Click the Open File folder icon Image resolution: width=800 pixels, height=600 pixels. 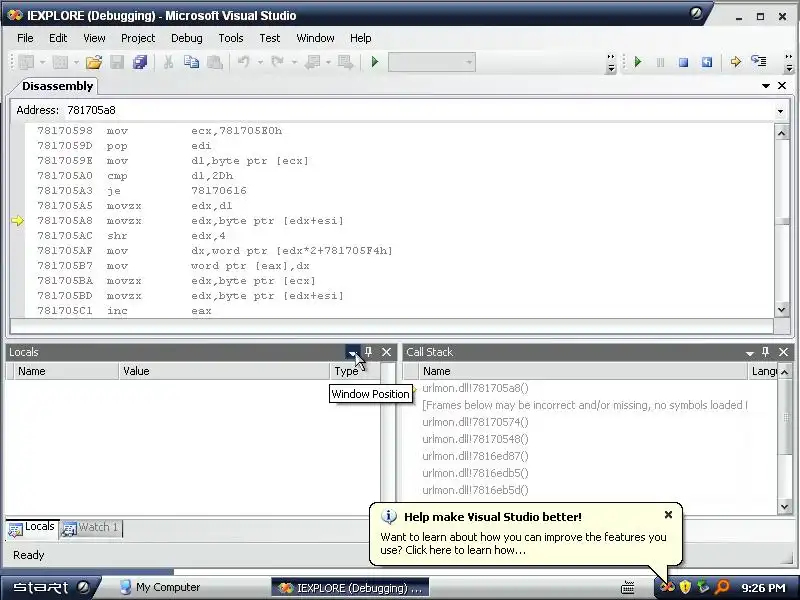94,62
